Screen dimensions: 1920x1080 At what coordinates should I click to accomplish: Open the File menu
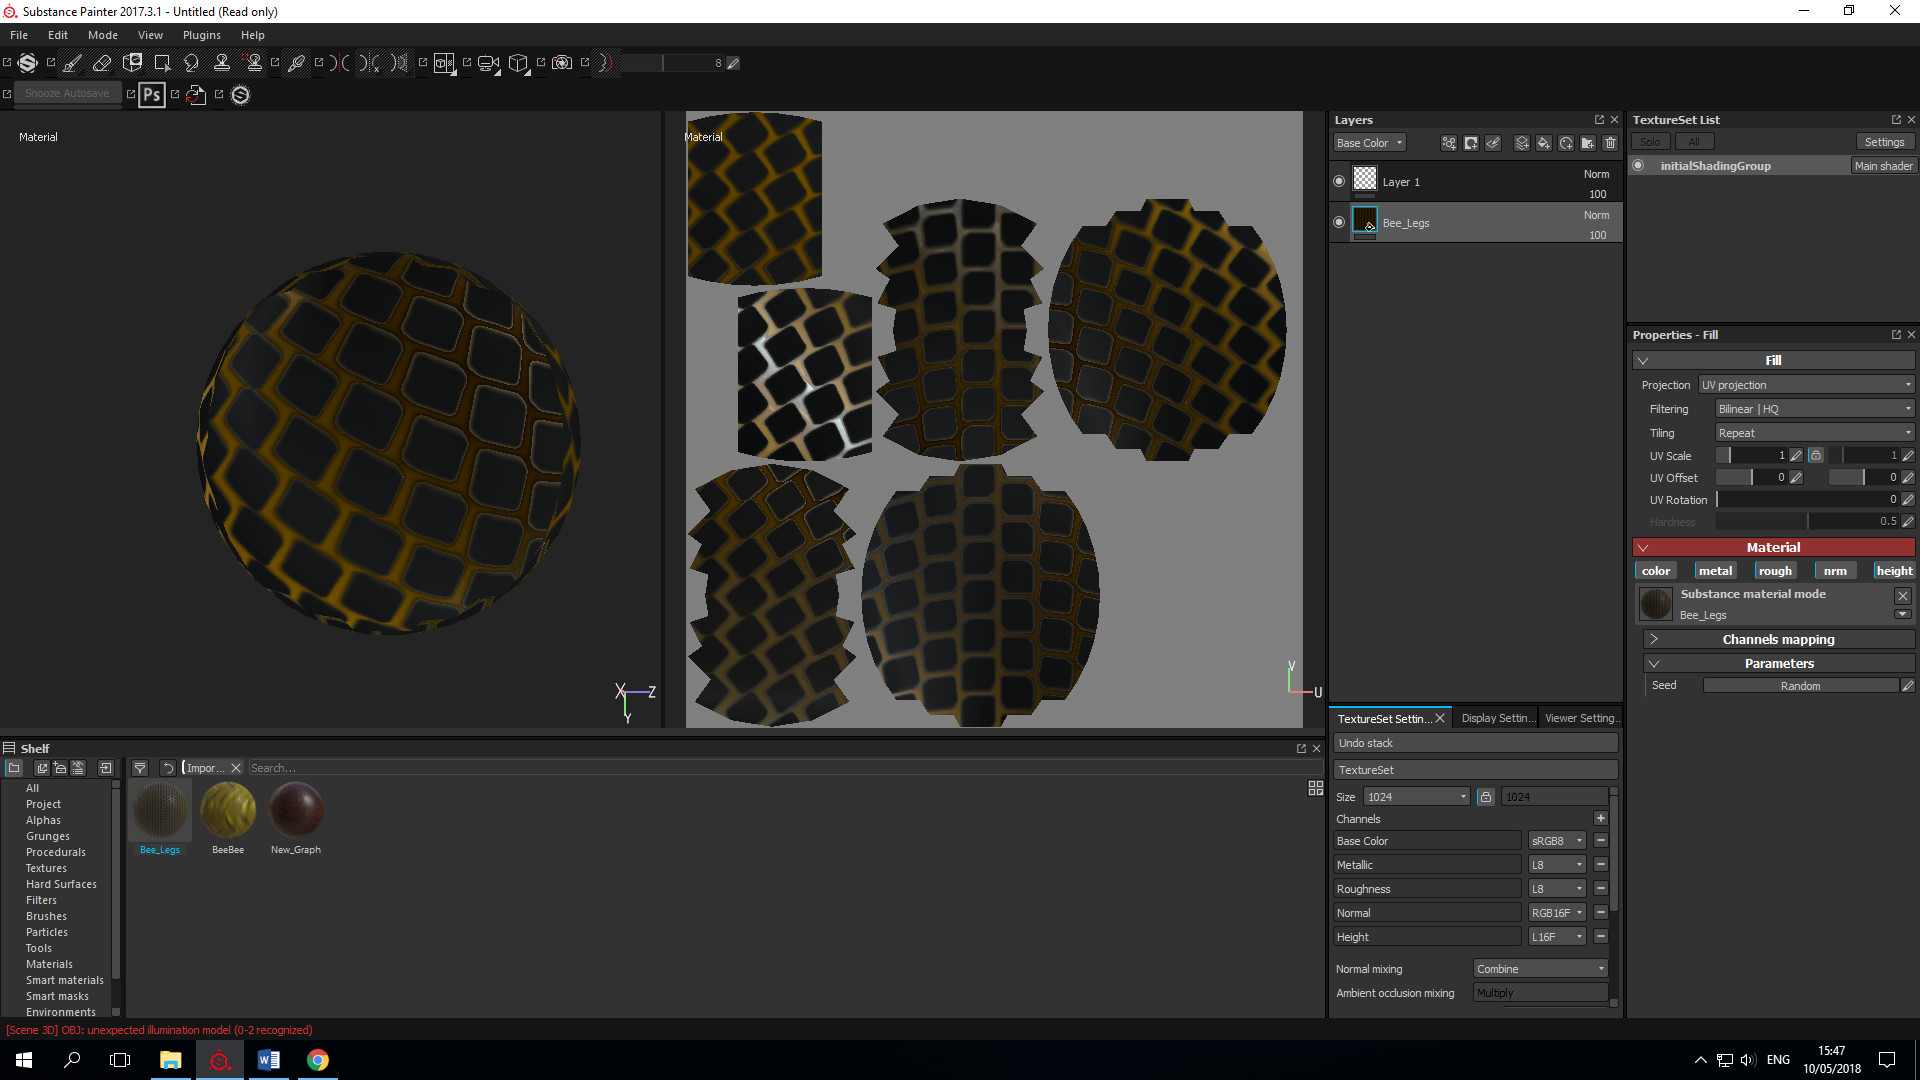pos(19,35)
